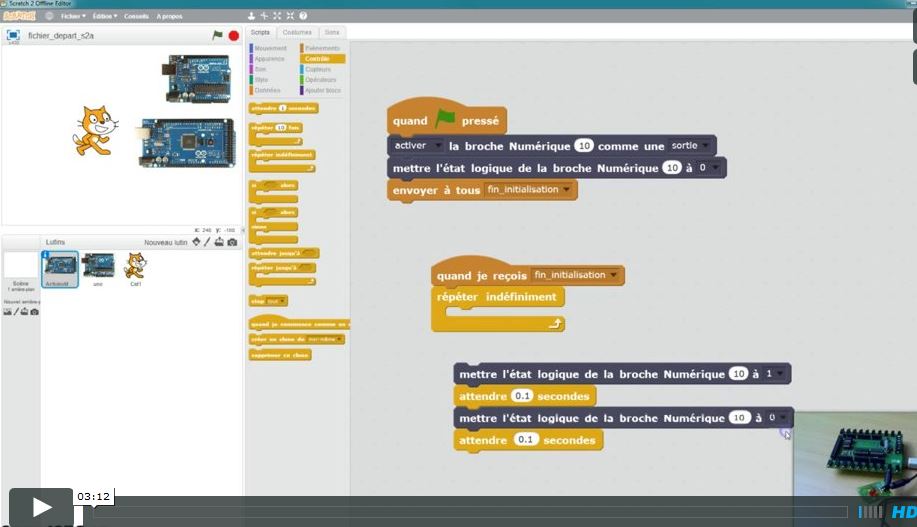Screen dimensions: 917x527
Task: Select the Opérateurs block category
Action: point(320,79)
